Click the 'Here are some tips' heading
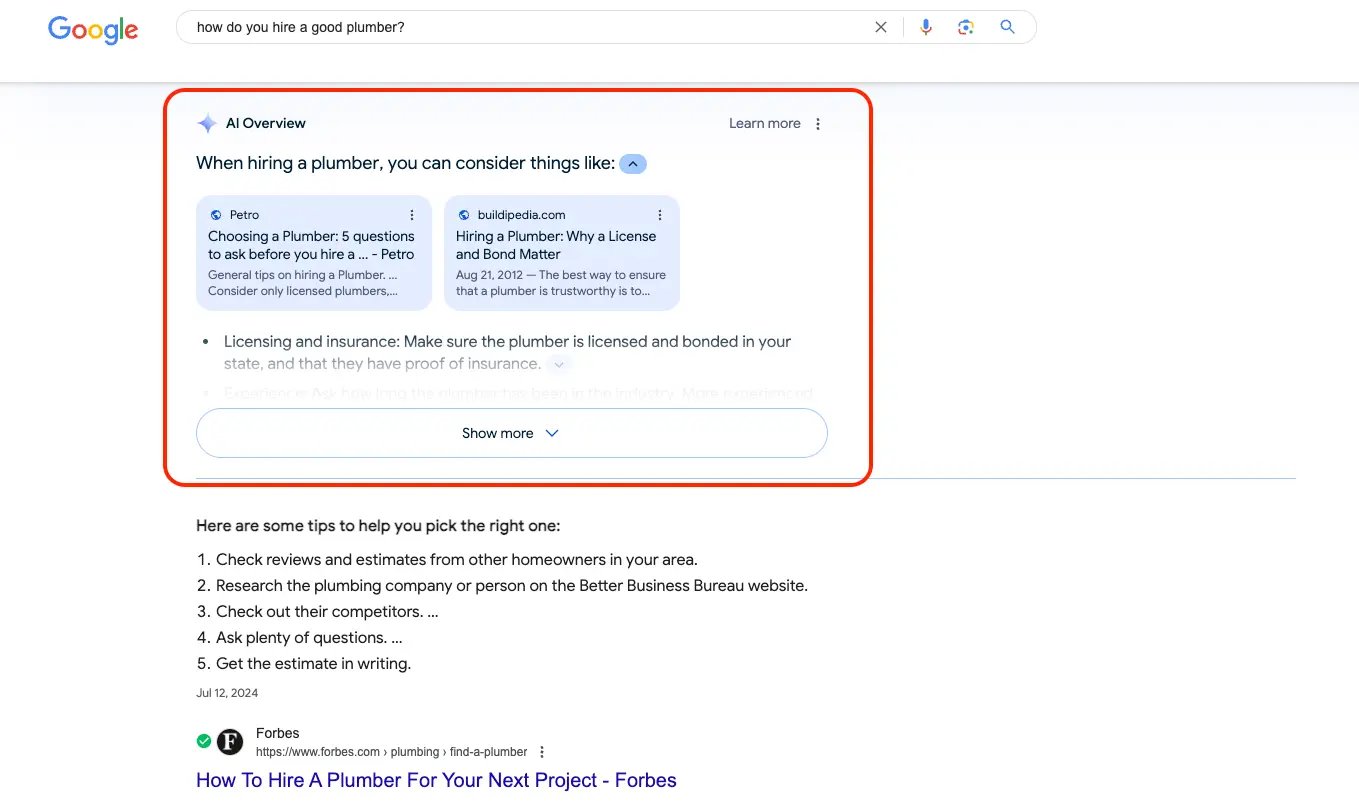 coord(378,526)
